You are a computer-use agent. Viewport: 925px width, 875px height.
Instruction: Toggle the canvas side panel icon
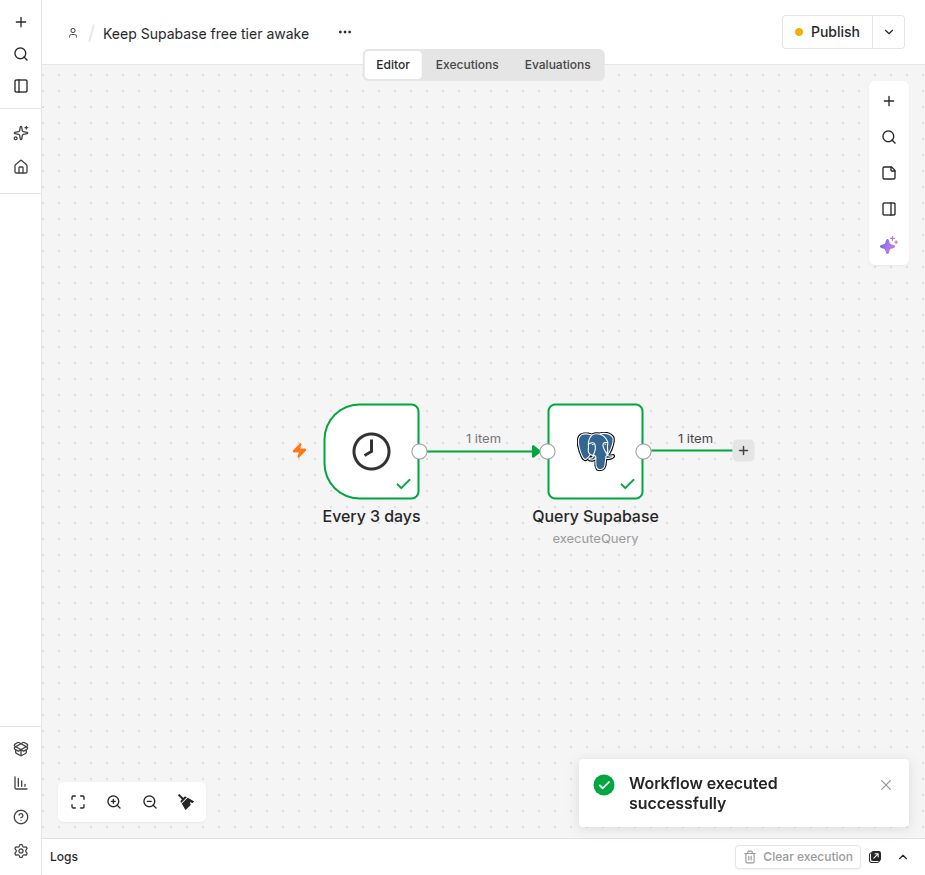[x=889, y=209]
